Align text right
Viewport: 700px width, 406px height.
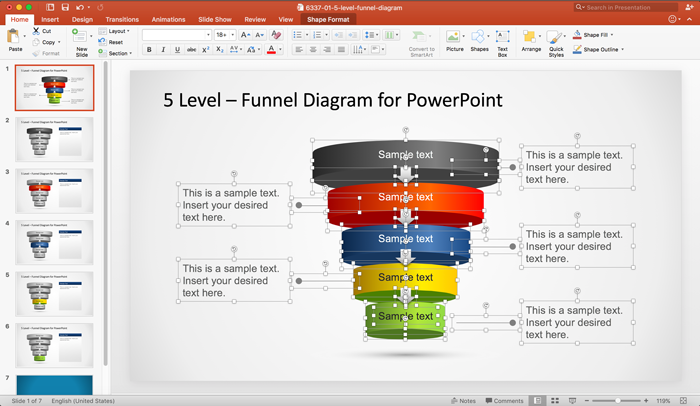(x=327, y=50)
